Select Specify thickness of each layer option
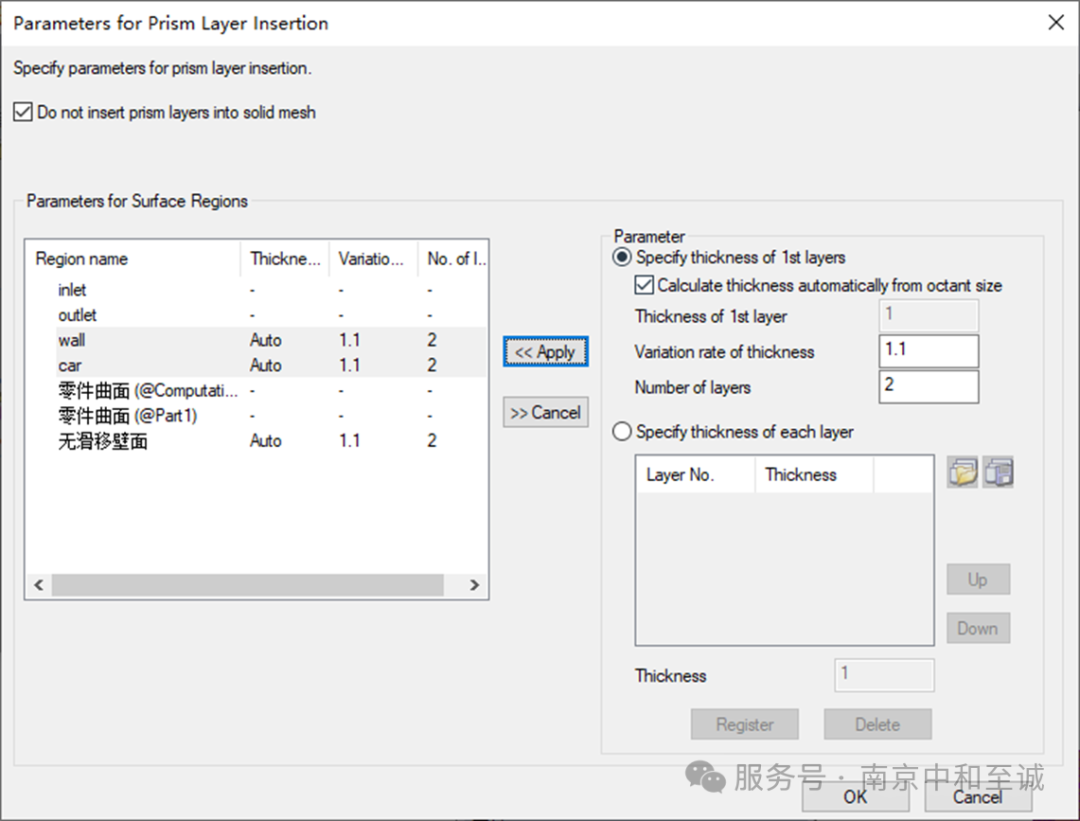1080x821 pixels. pos(622,432)
